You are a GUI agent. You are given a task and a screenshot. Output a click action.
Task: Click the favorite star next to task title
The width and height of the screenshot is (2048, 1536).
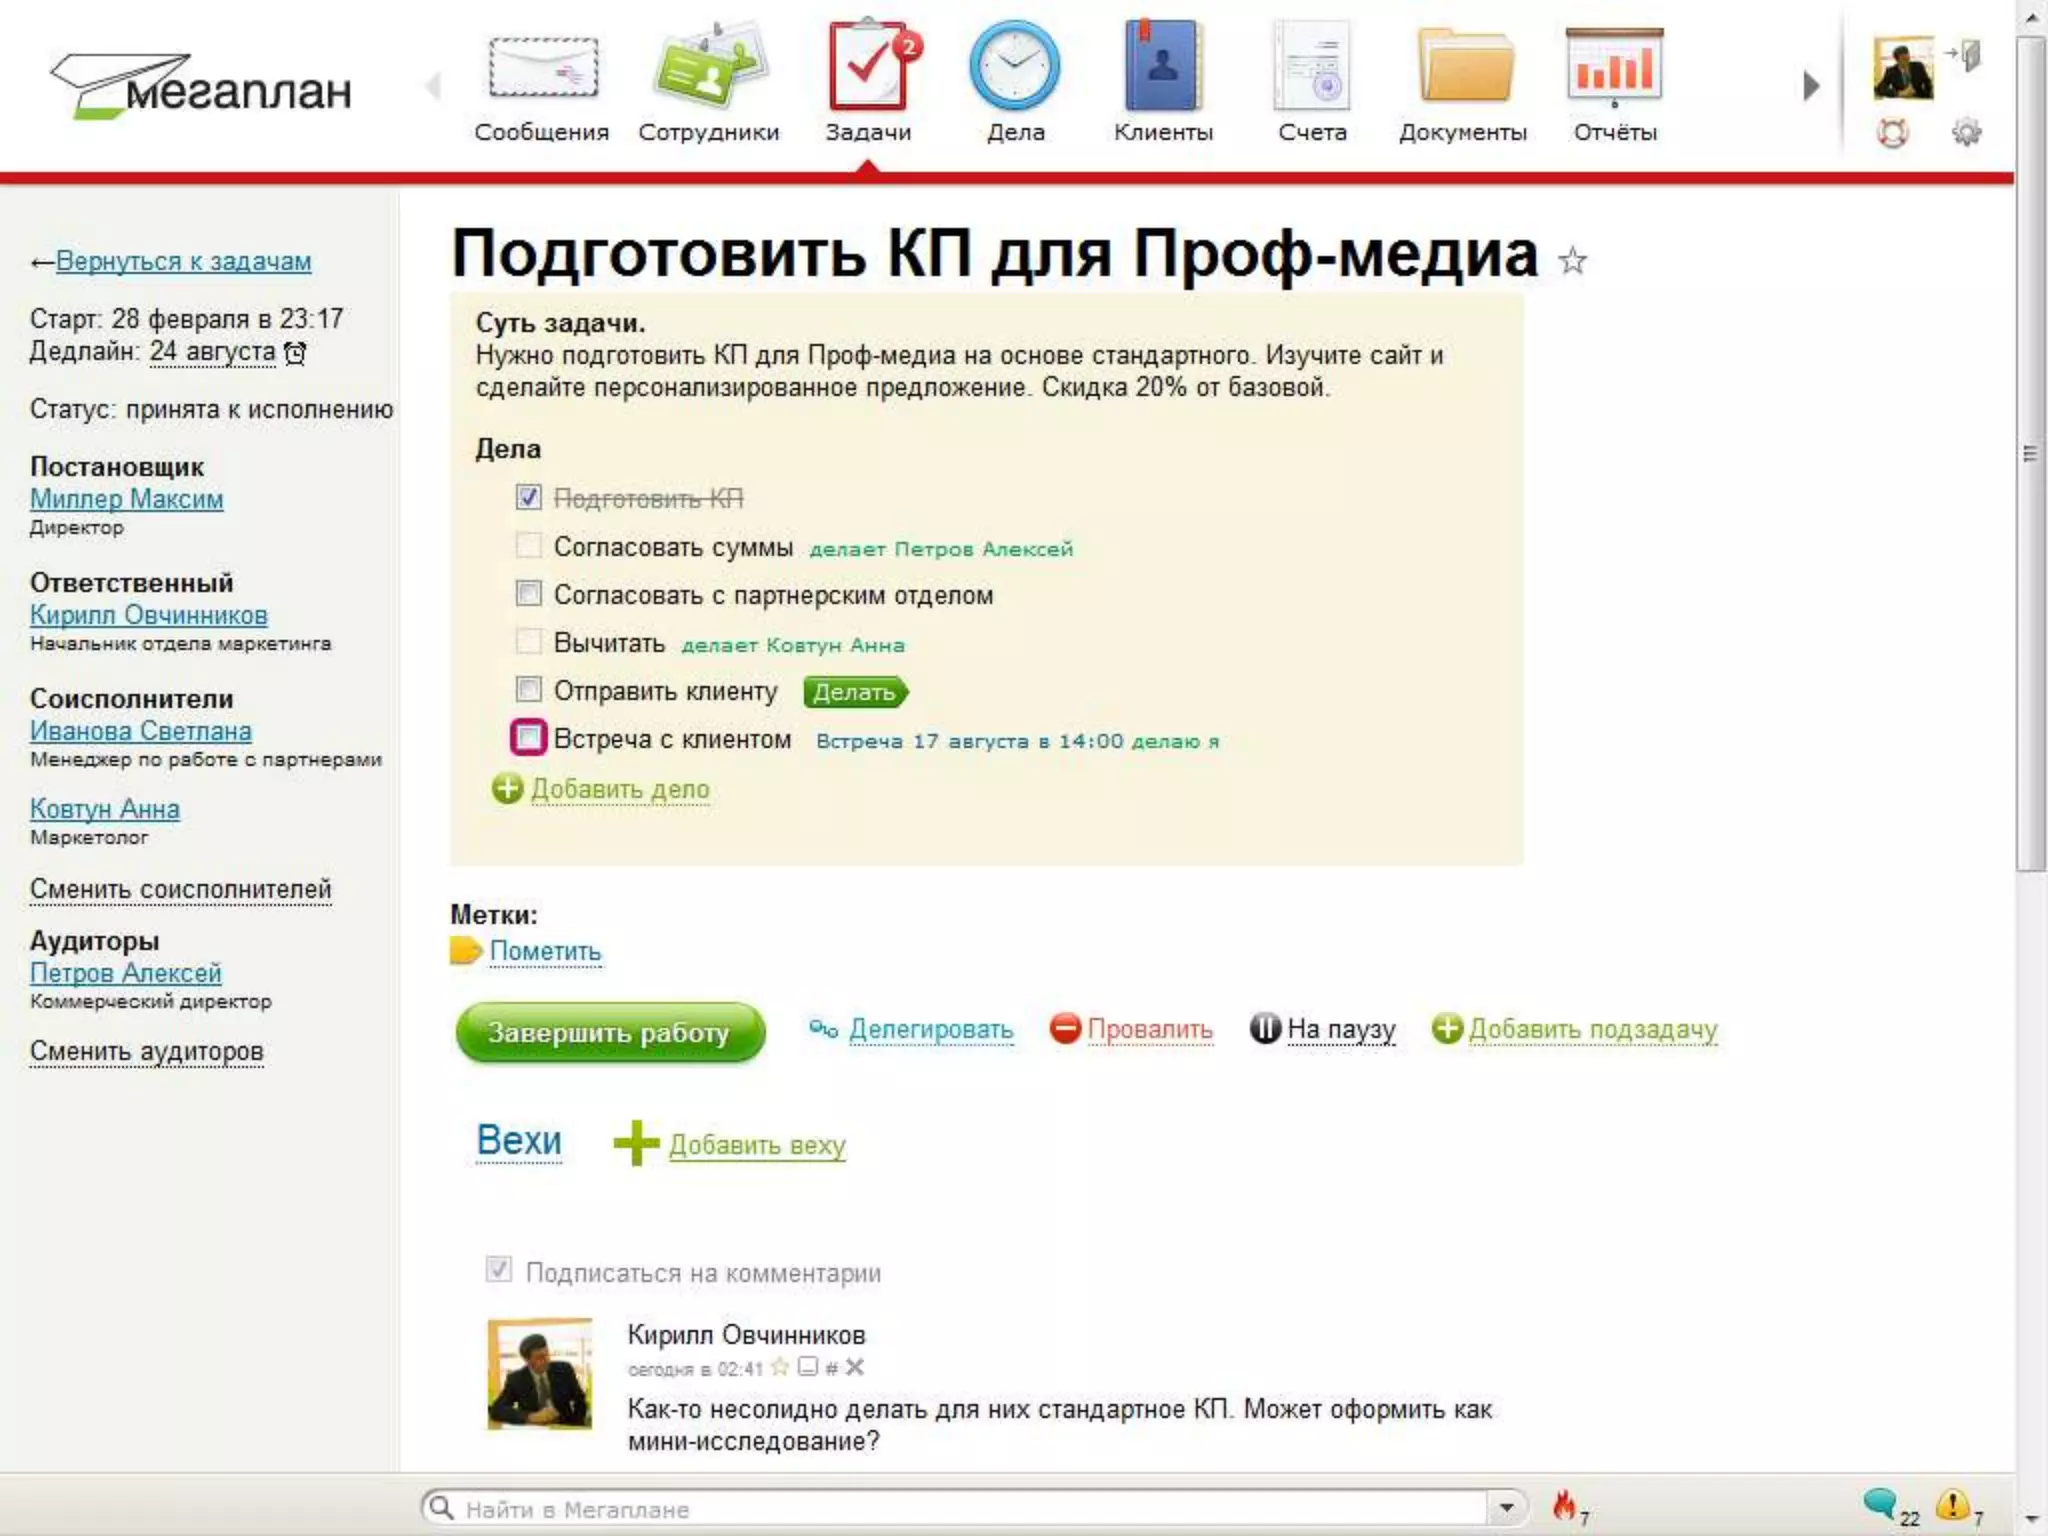[1572, 261]
